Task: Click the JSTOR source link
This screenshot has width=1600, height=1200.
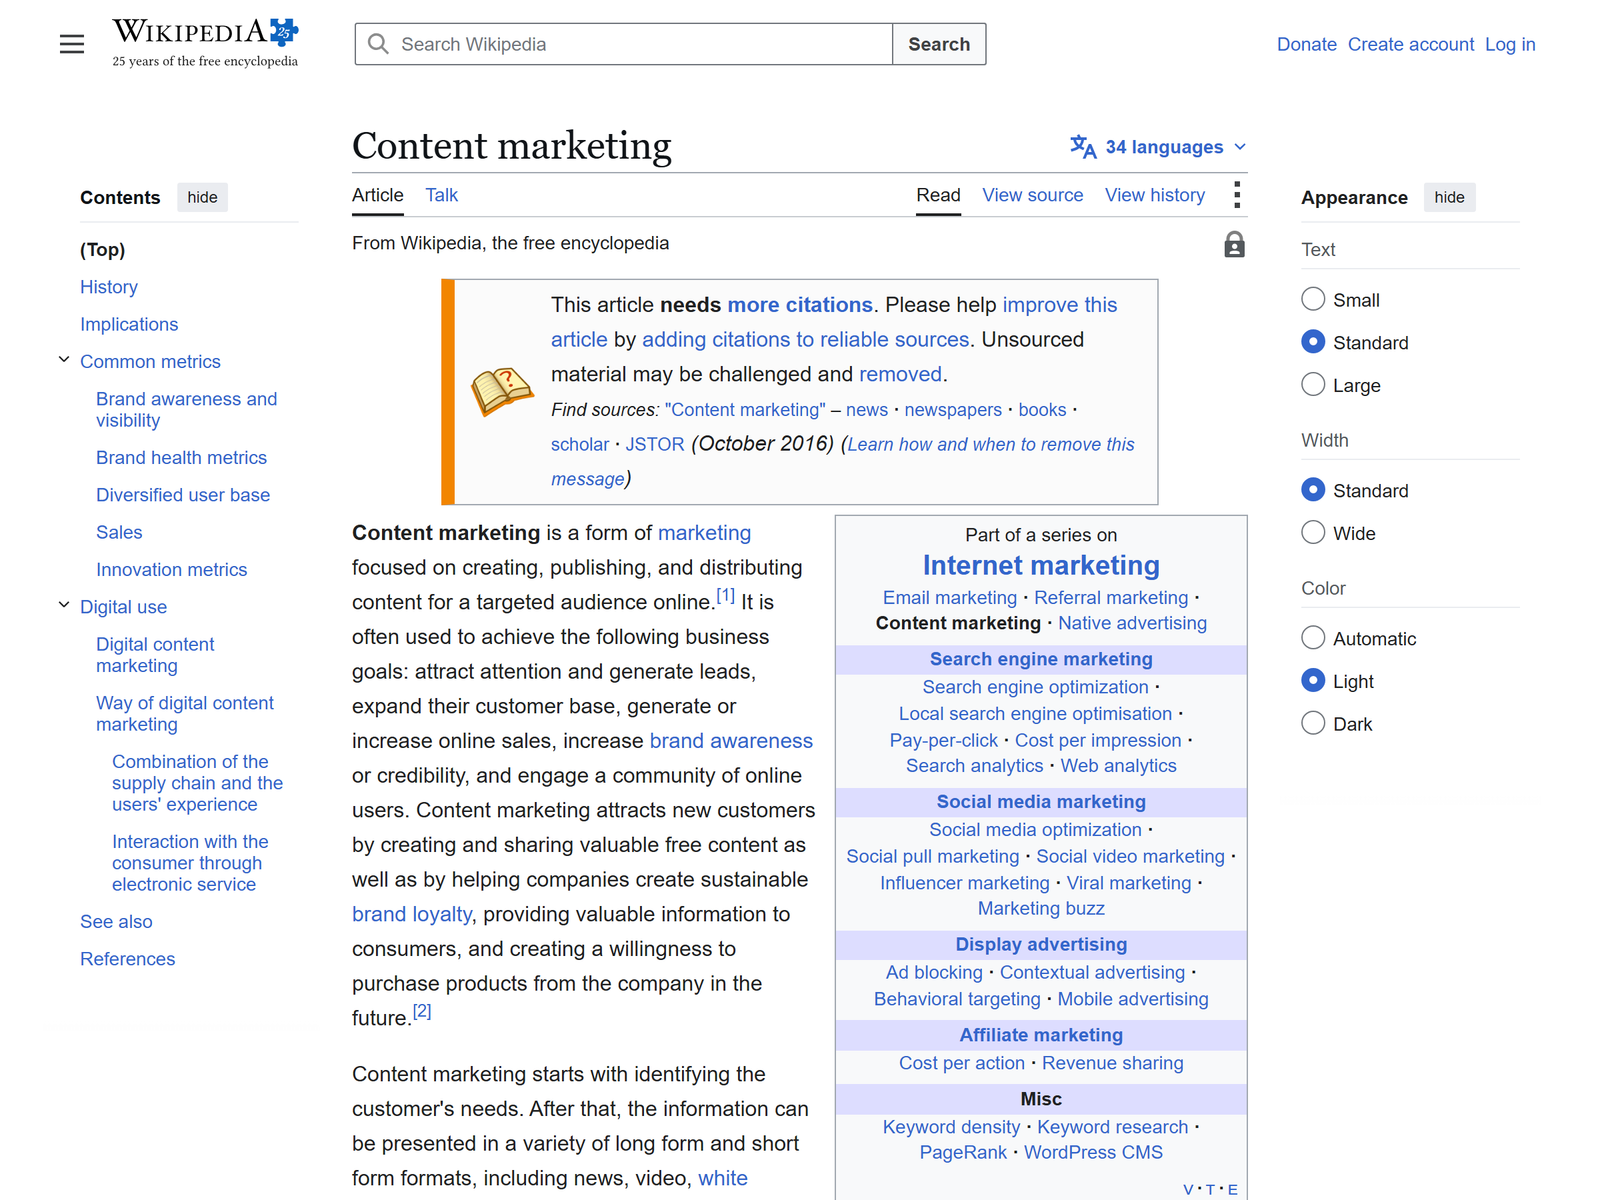Action: point(655,444)
